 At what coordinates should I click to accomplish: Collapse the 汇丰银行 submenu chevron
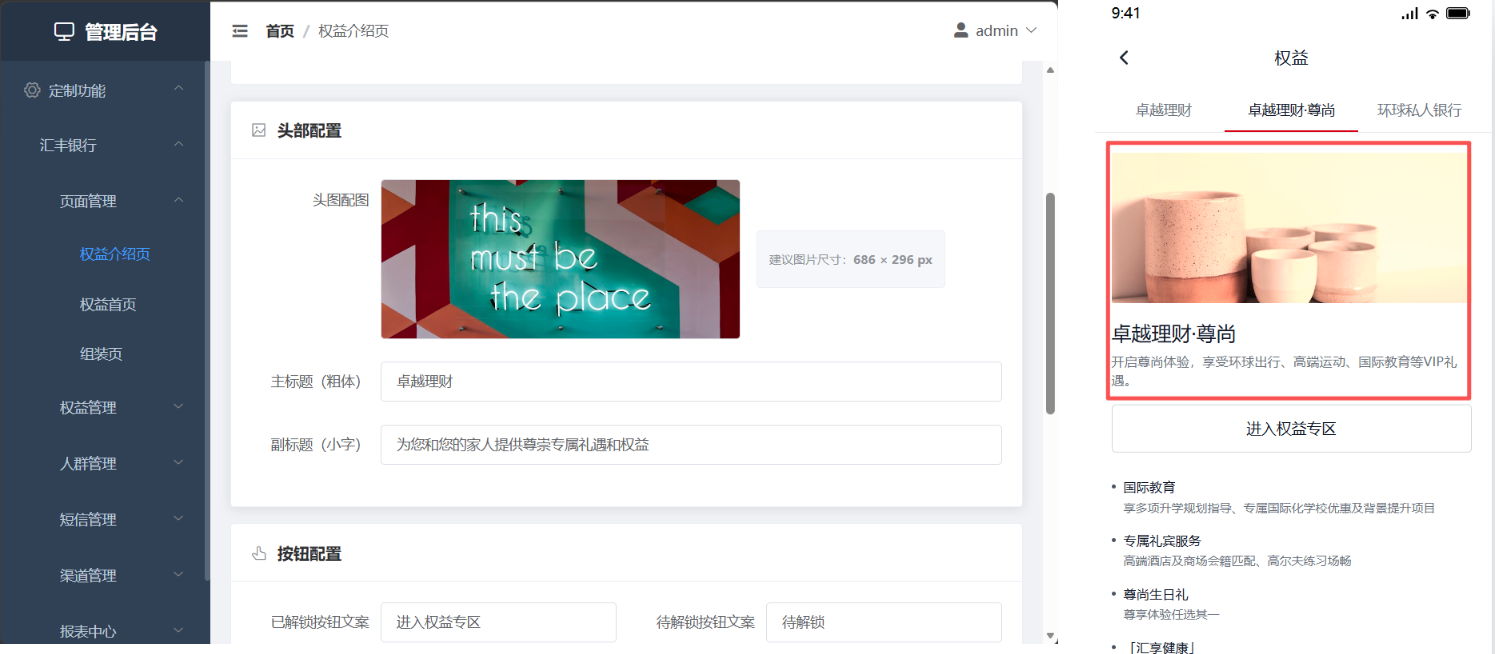[178, 144]
